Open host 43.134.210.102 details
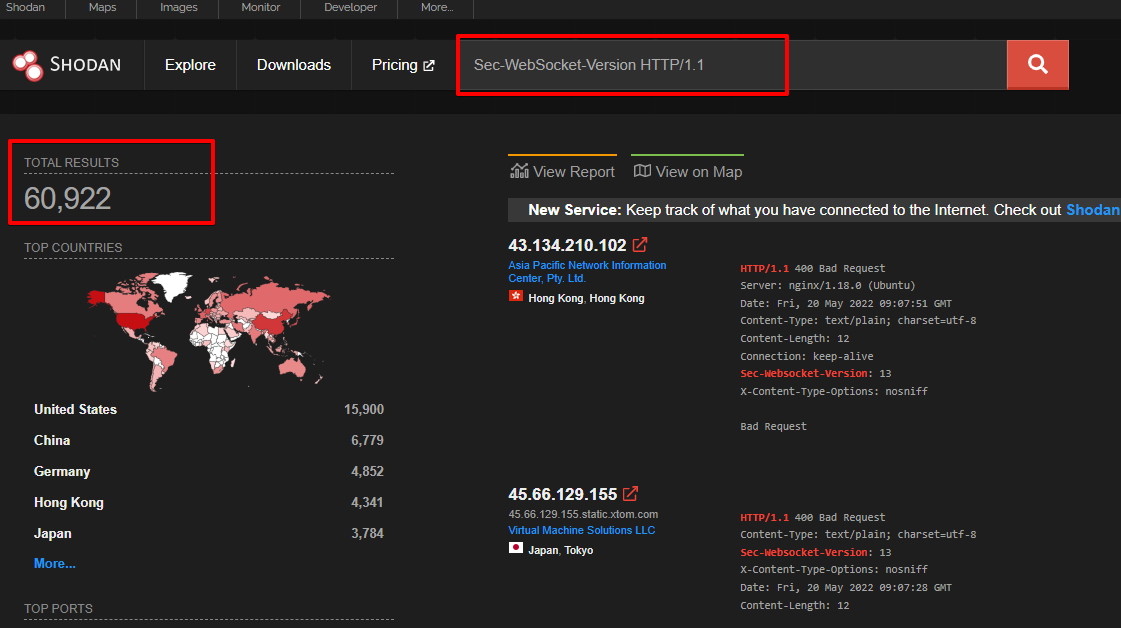The width and height of the screenshot is (1121, 628). pyautogui.click(x=567, y=245)
